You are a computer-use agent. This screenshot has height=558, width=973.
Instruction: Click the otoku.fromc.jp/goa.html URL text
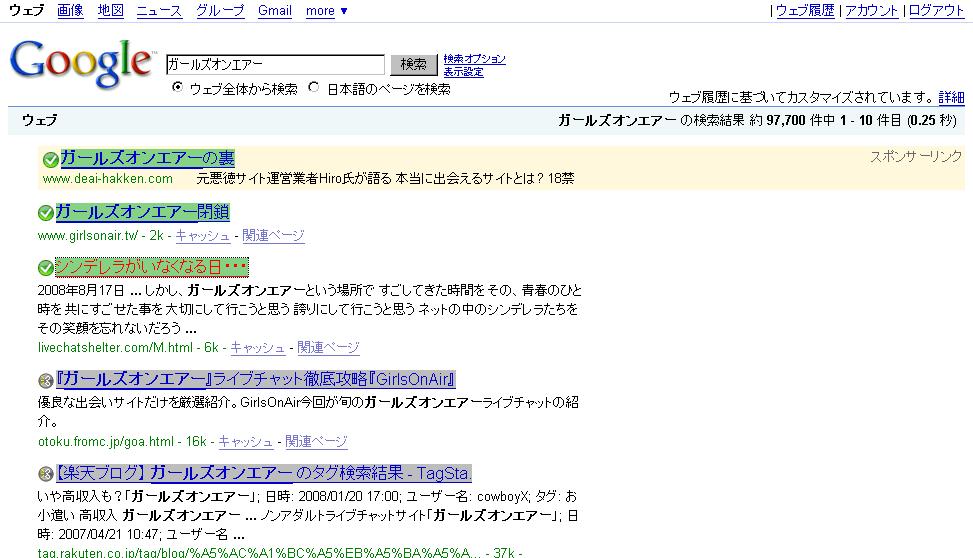(106, 442)
